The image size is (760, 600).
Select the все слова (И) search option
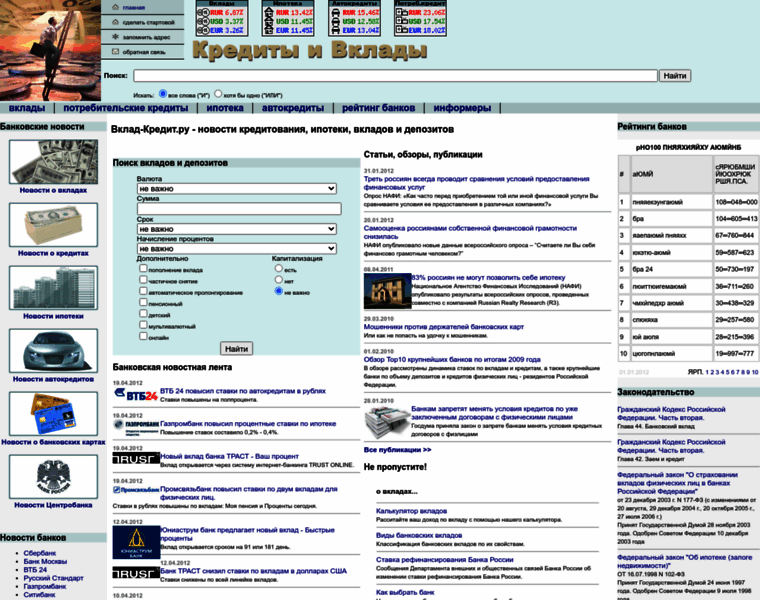(163, 94)
